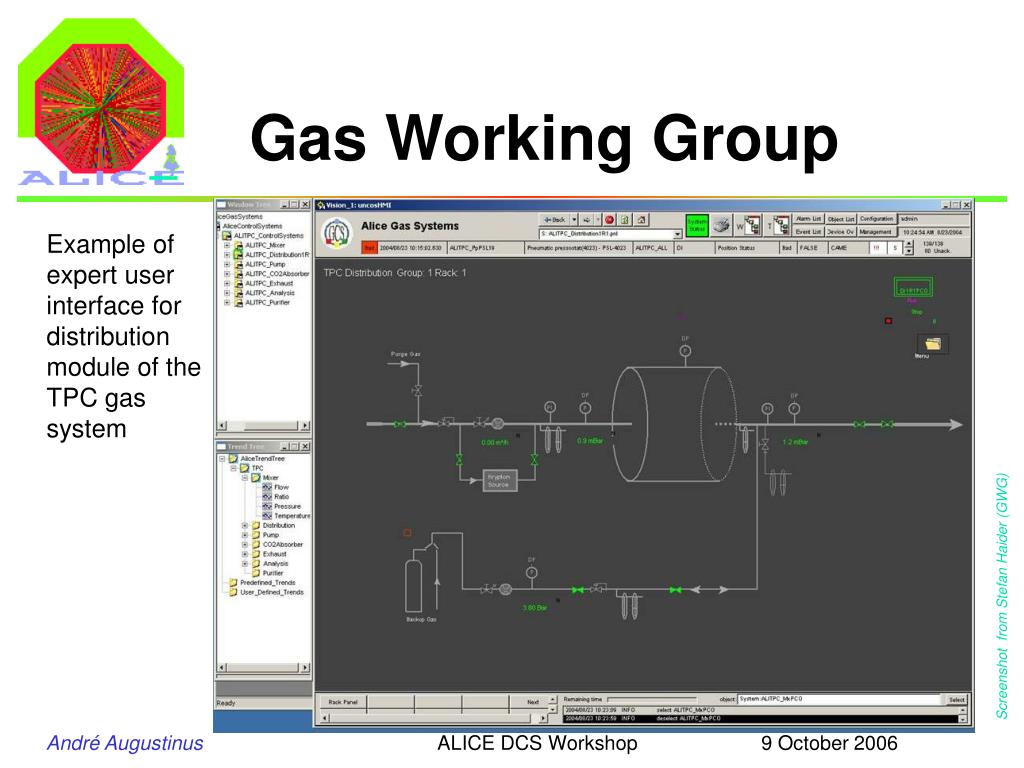Click the green System Status button
Screen dimensions: 1024x768
[x=697, y=226]
